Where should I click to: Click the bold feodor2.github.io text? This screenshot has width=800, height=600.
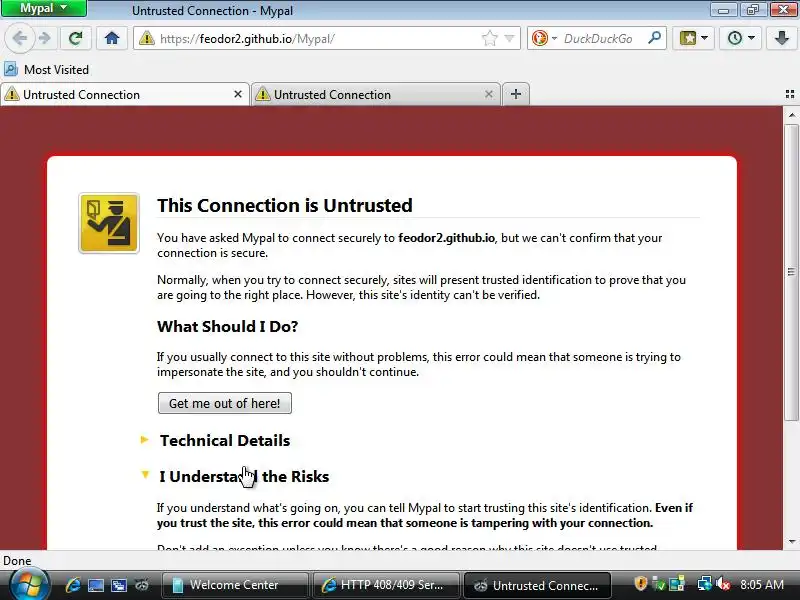tap(446, 238)
